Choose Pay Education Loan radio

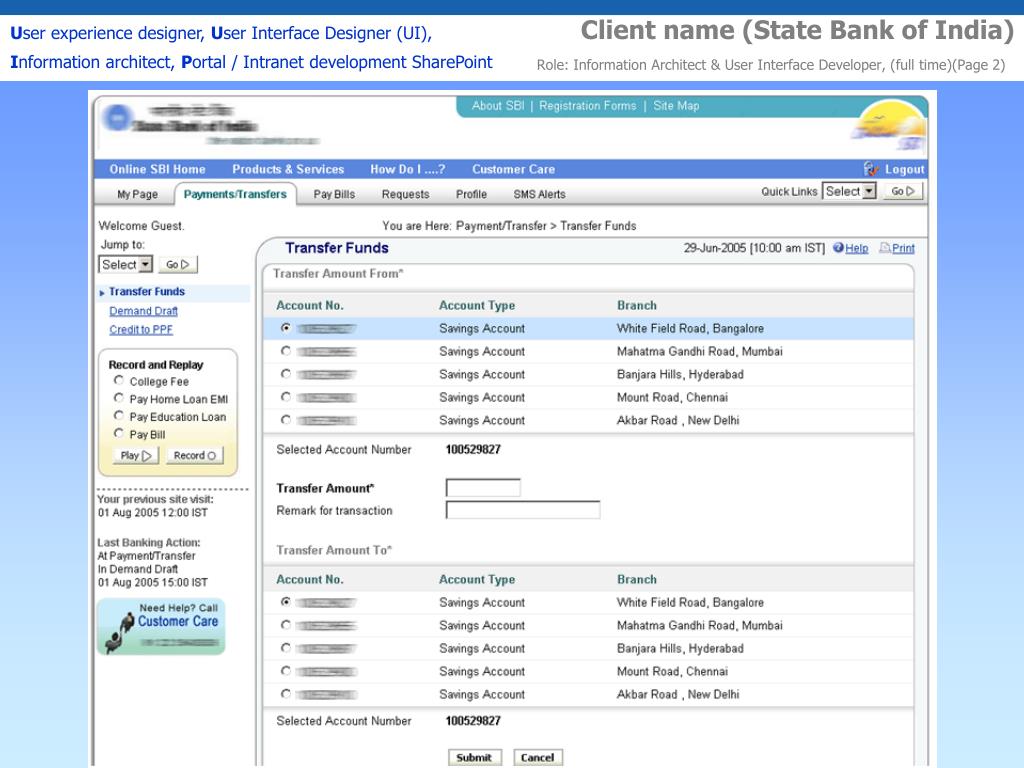pos(118,415)
